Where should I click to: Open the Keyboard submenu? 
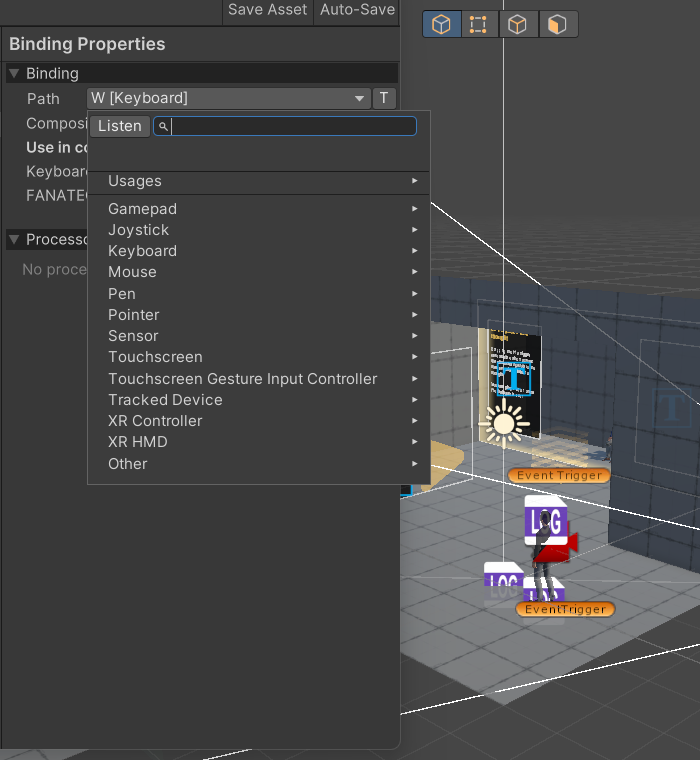click(x=259, y=251)
